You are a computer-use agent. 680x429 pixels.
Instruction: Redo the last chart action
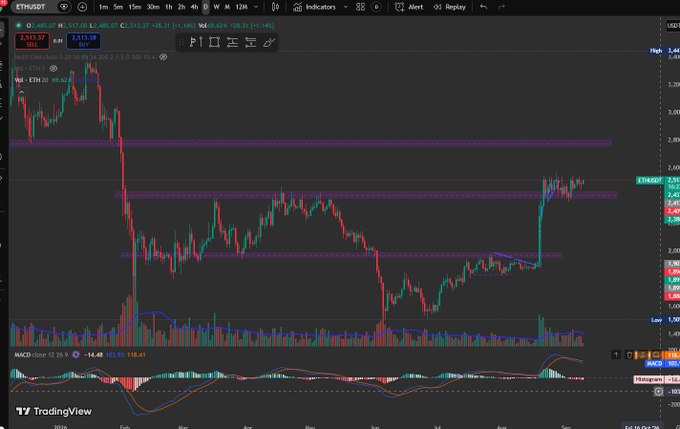pos(501,7)
